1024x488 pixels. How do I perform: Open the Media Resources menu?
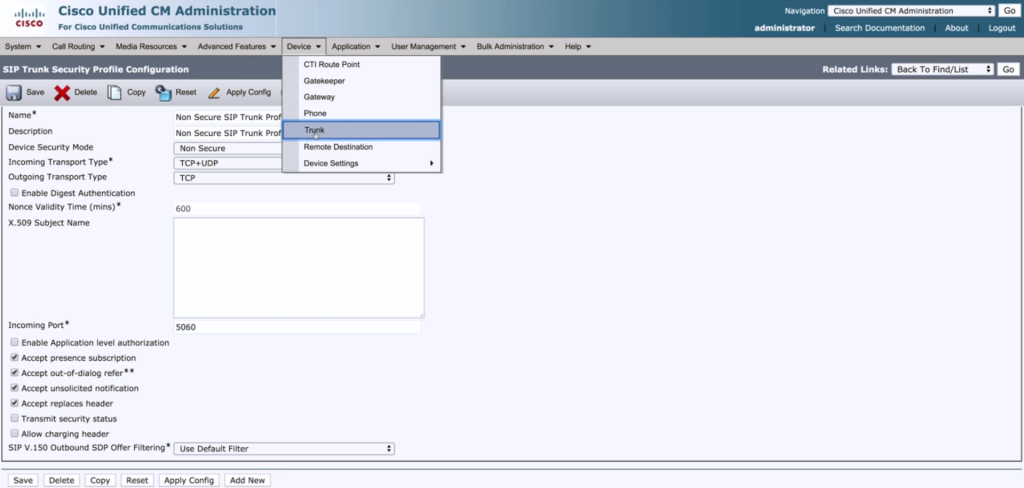point(152,46)
